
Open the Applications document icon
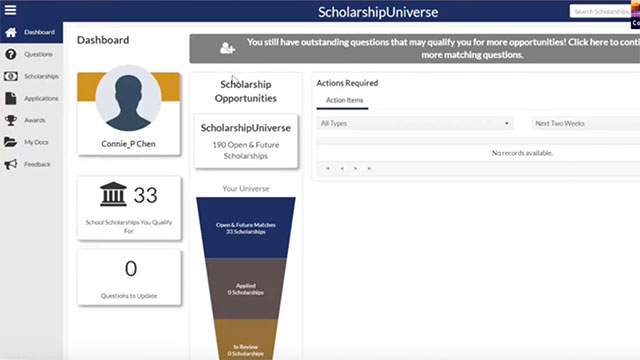[11, 98]
